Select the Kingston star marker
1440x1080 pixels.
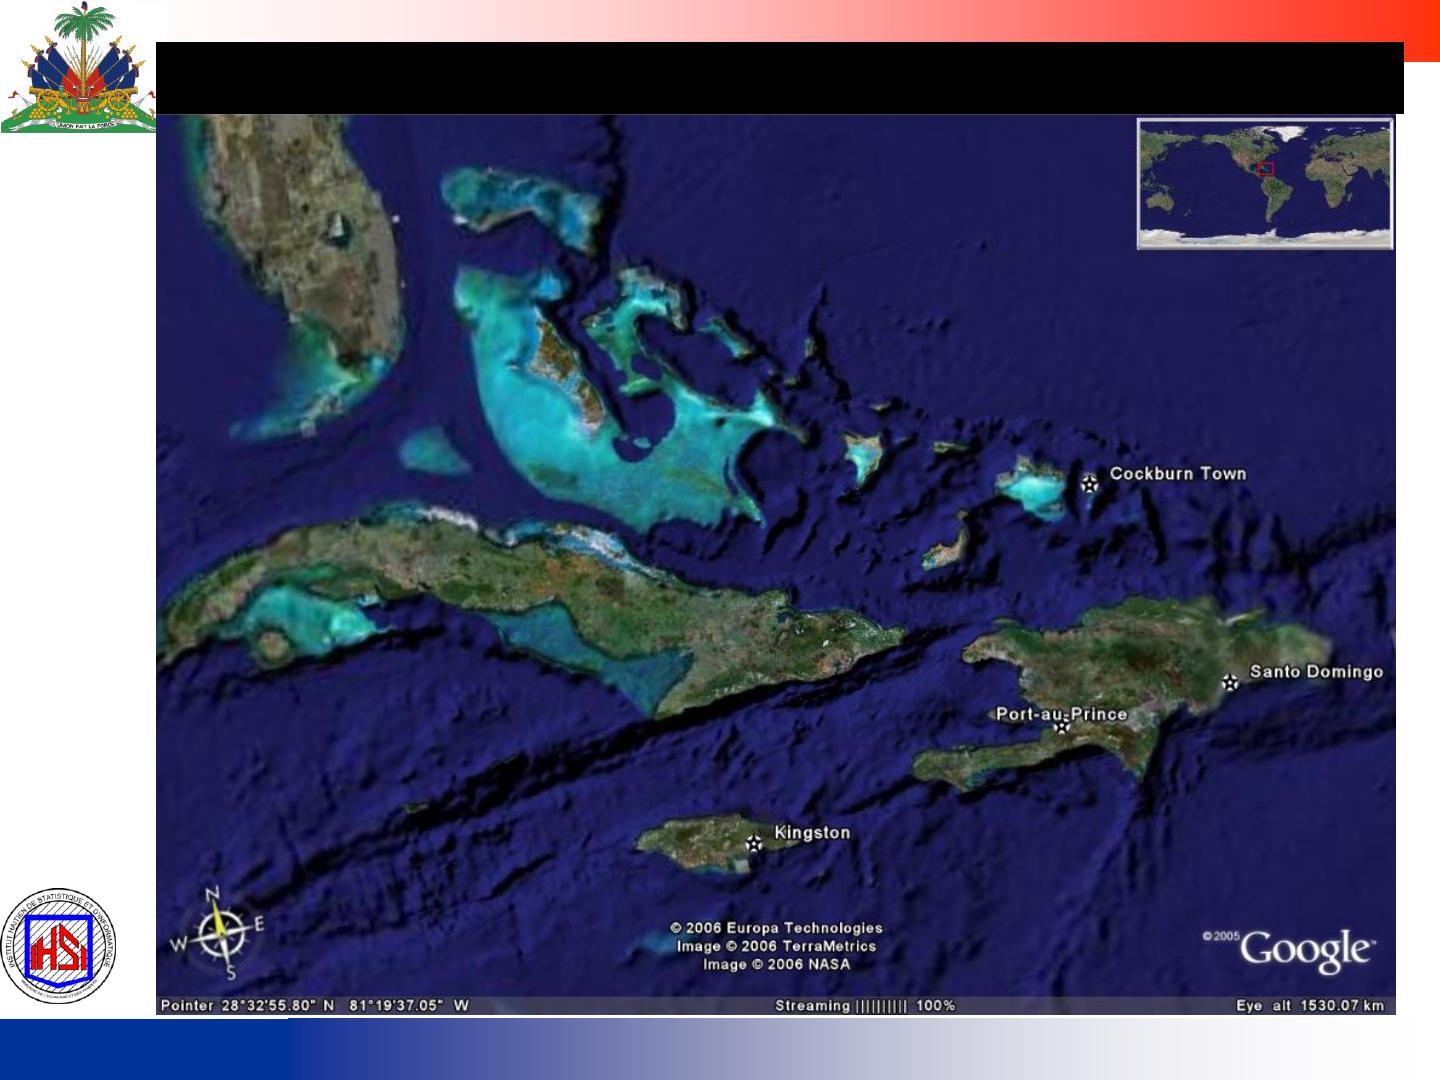click(754, 843)
